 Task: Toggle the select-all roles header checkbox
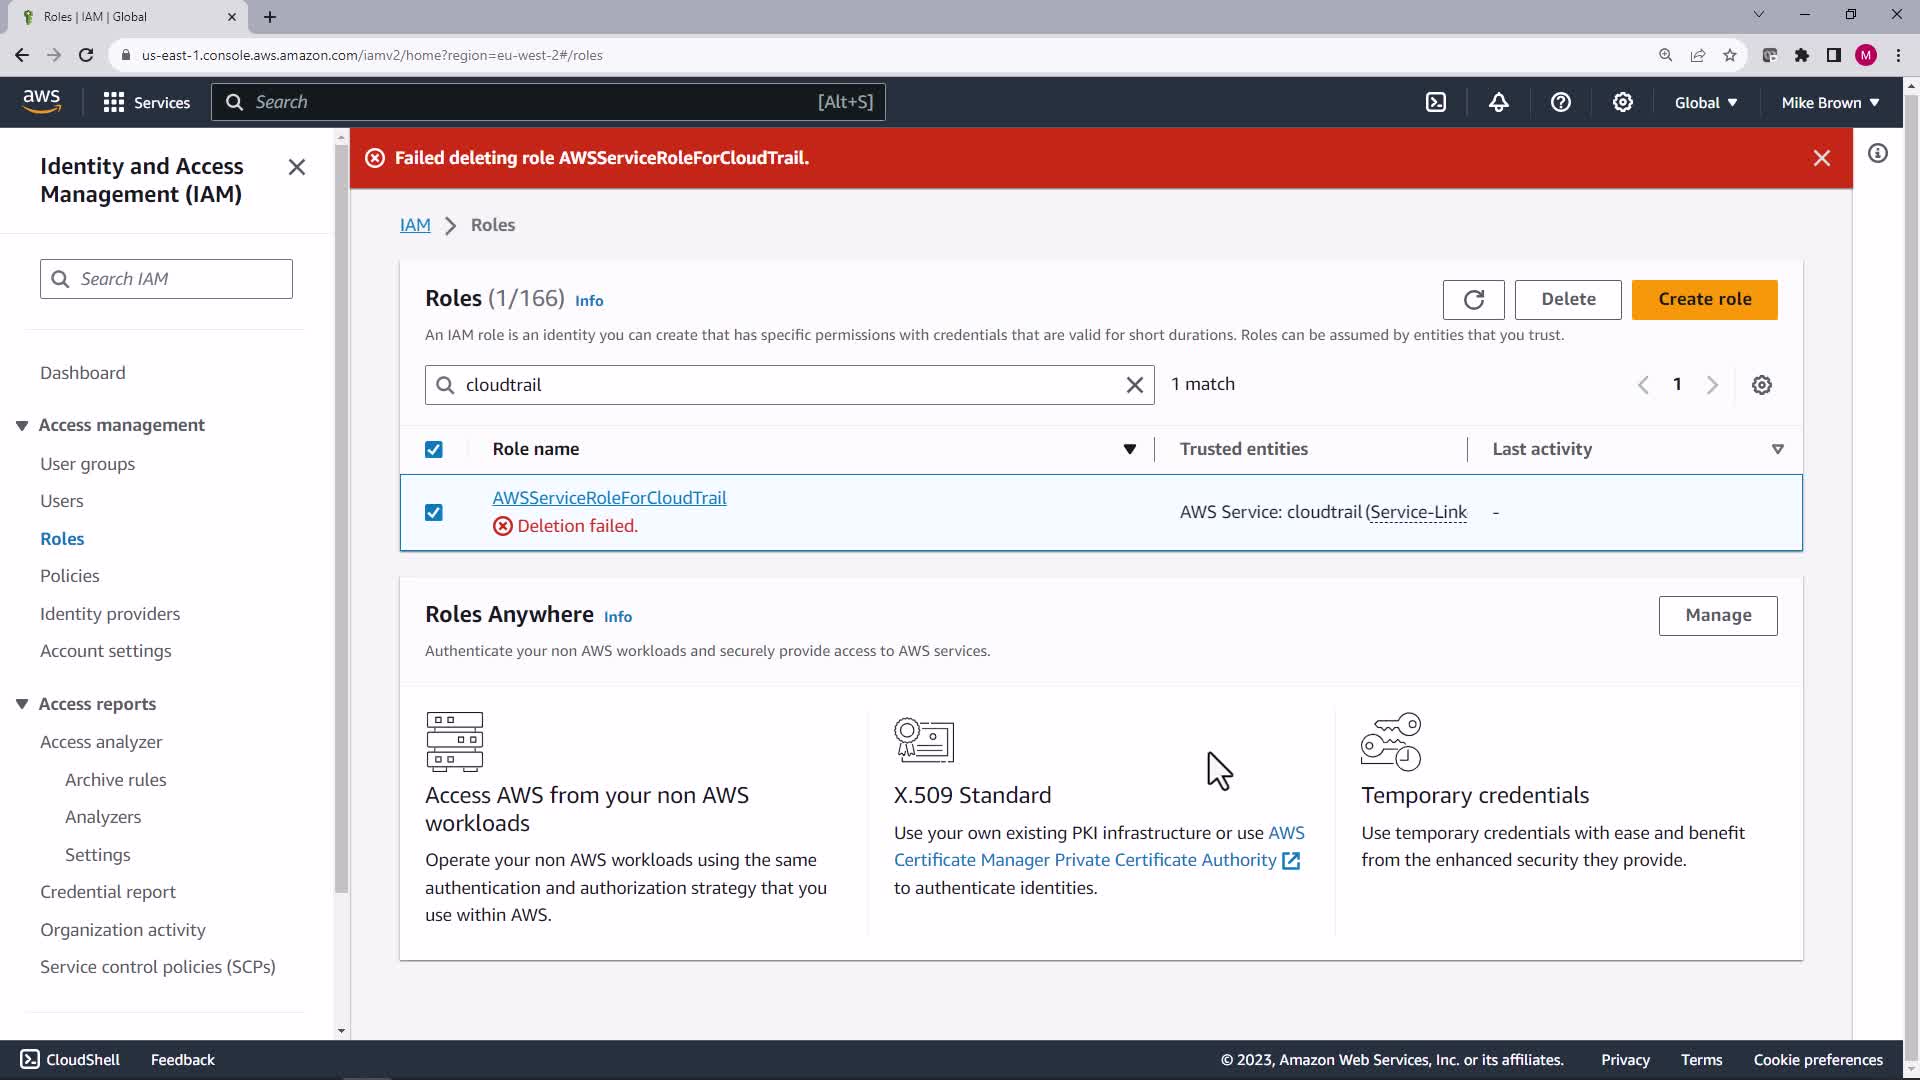pyautogui.click(x=433, y=449)
